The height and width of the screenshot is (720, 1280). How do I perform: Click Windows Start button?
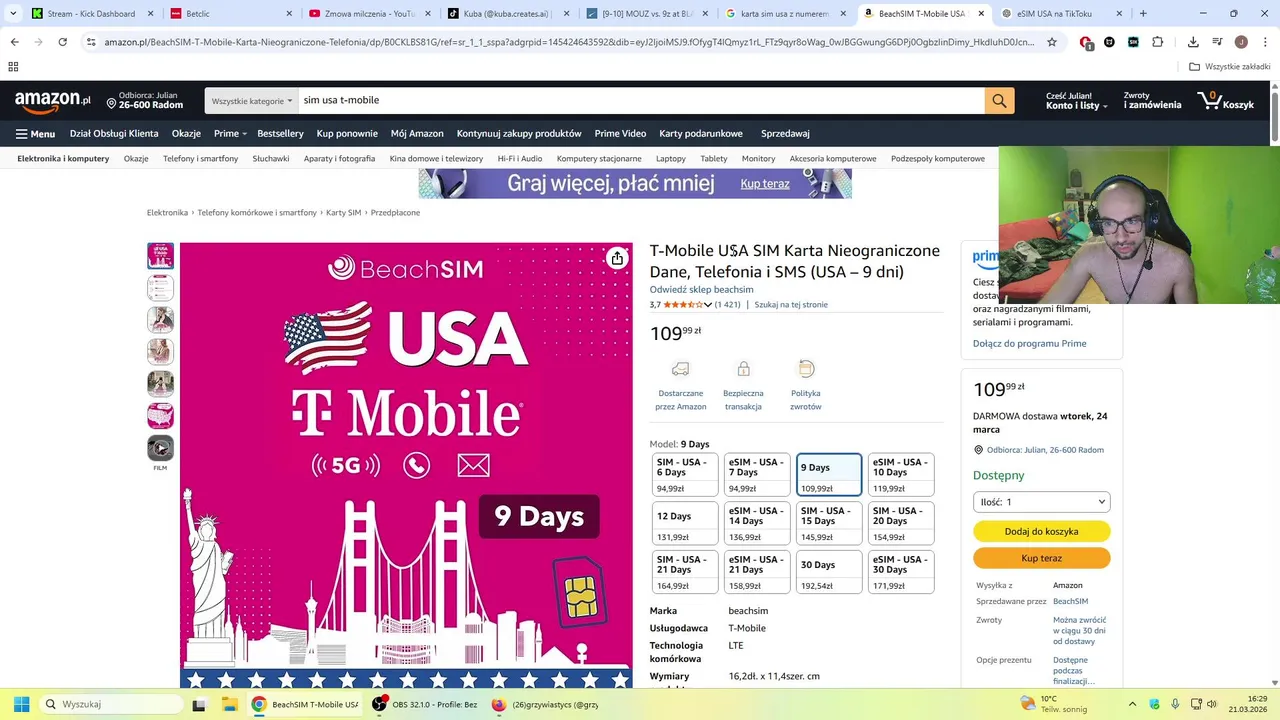point(21,704)
